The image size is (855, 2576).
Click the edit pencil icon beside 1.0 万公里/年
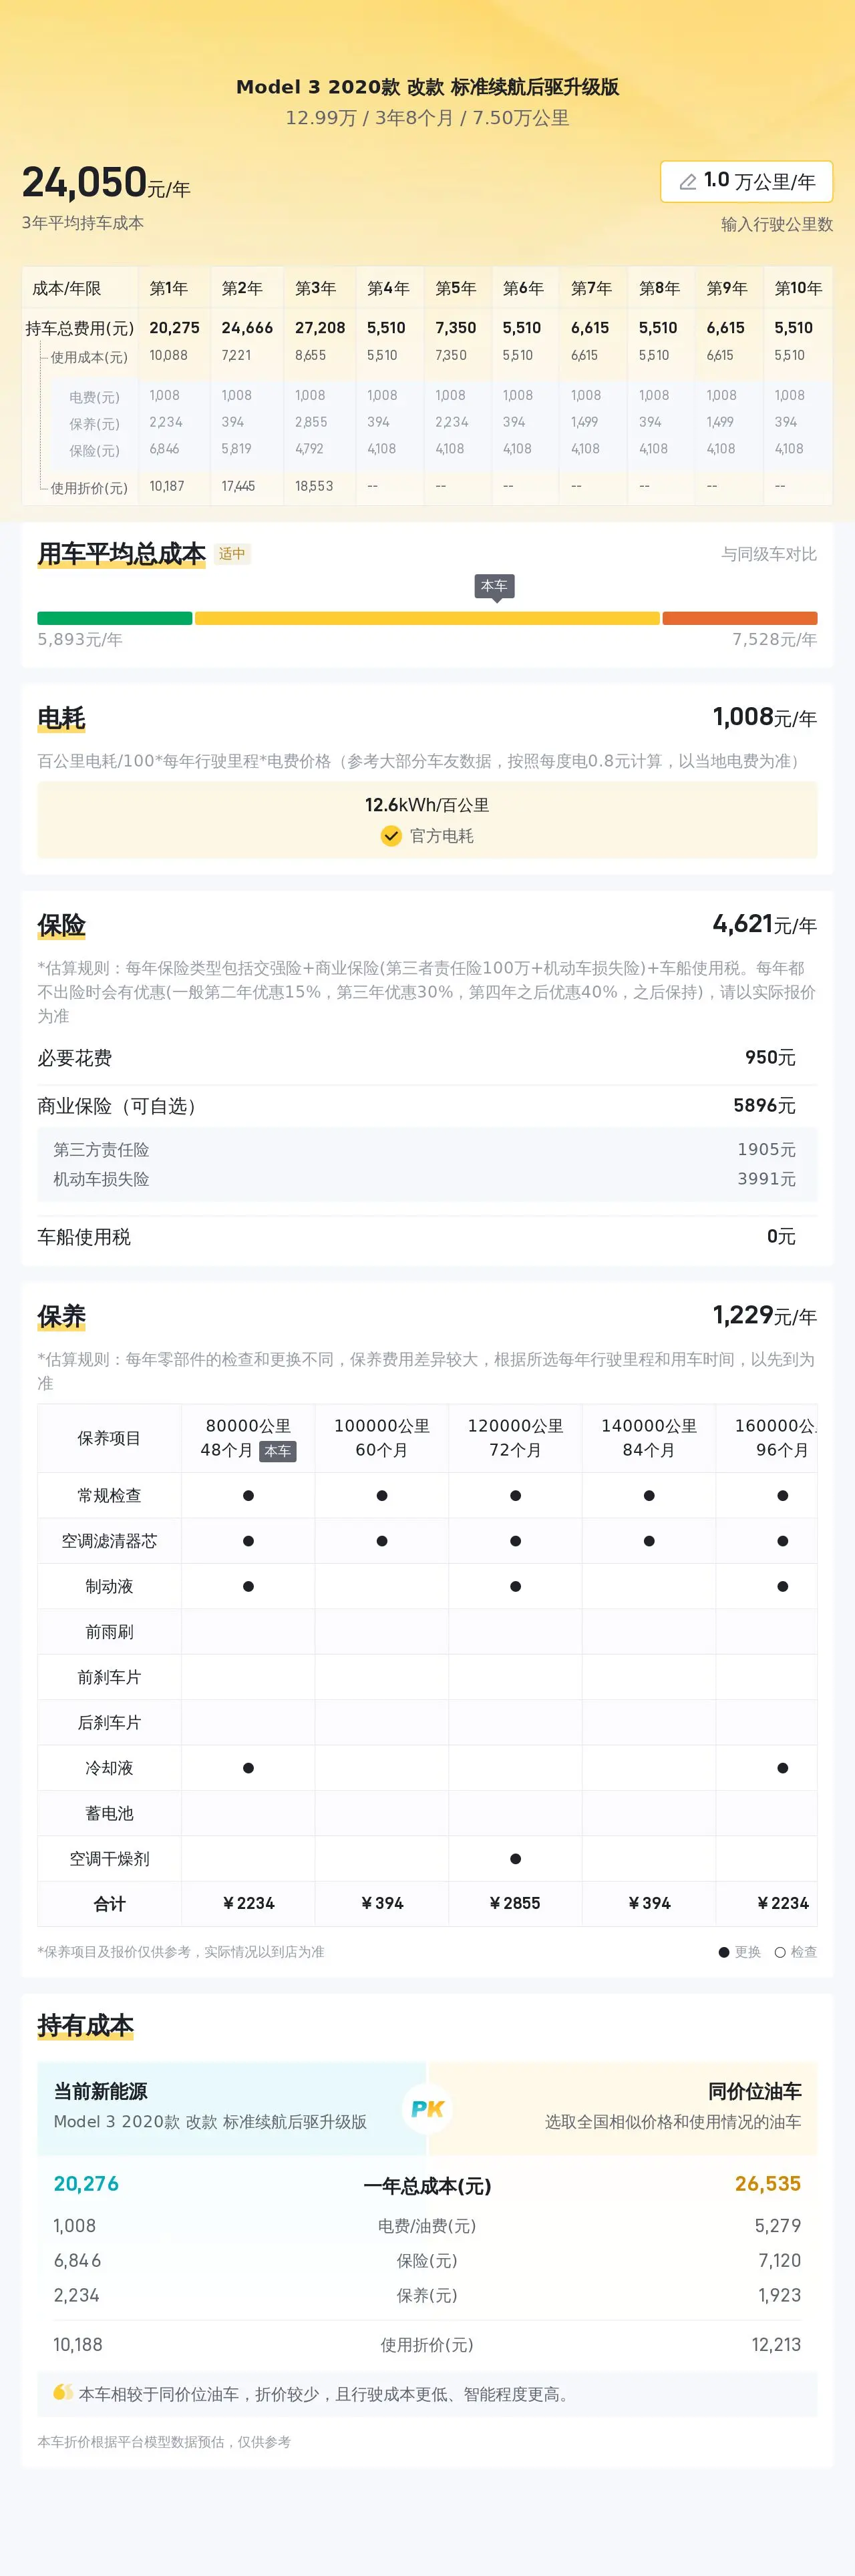pos(688,182)
